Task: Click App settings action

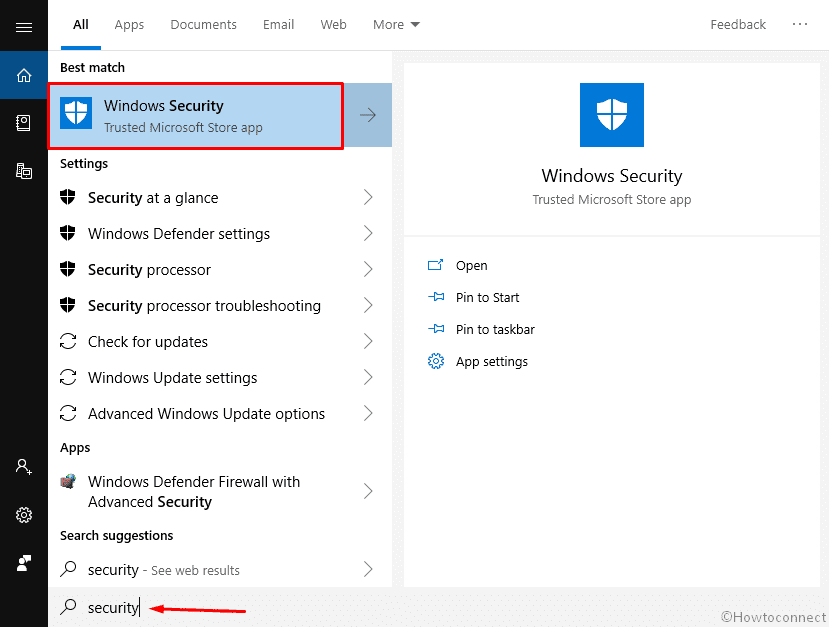Action: 492,362
